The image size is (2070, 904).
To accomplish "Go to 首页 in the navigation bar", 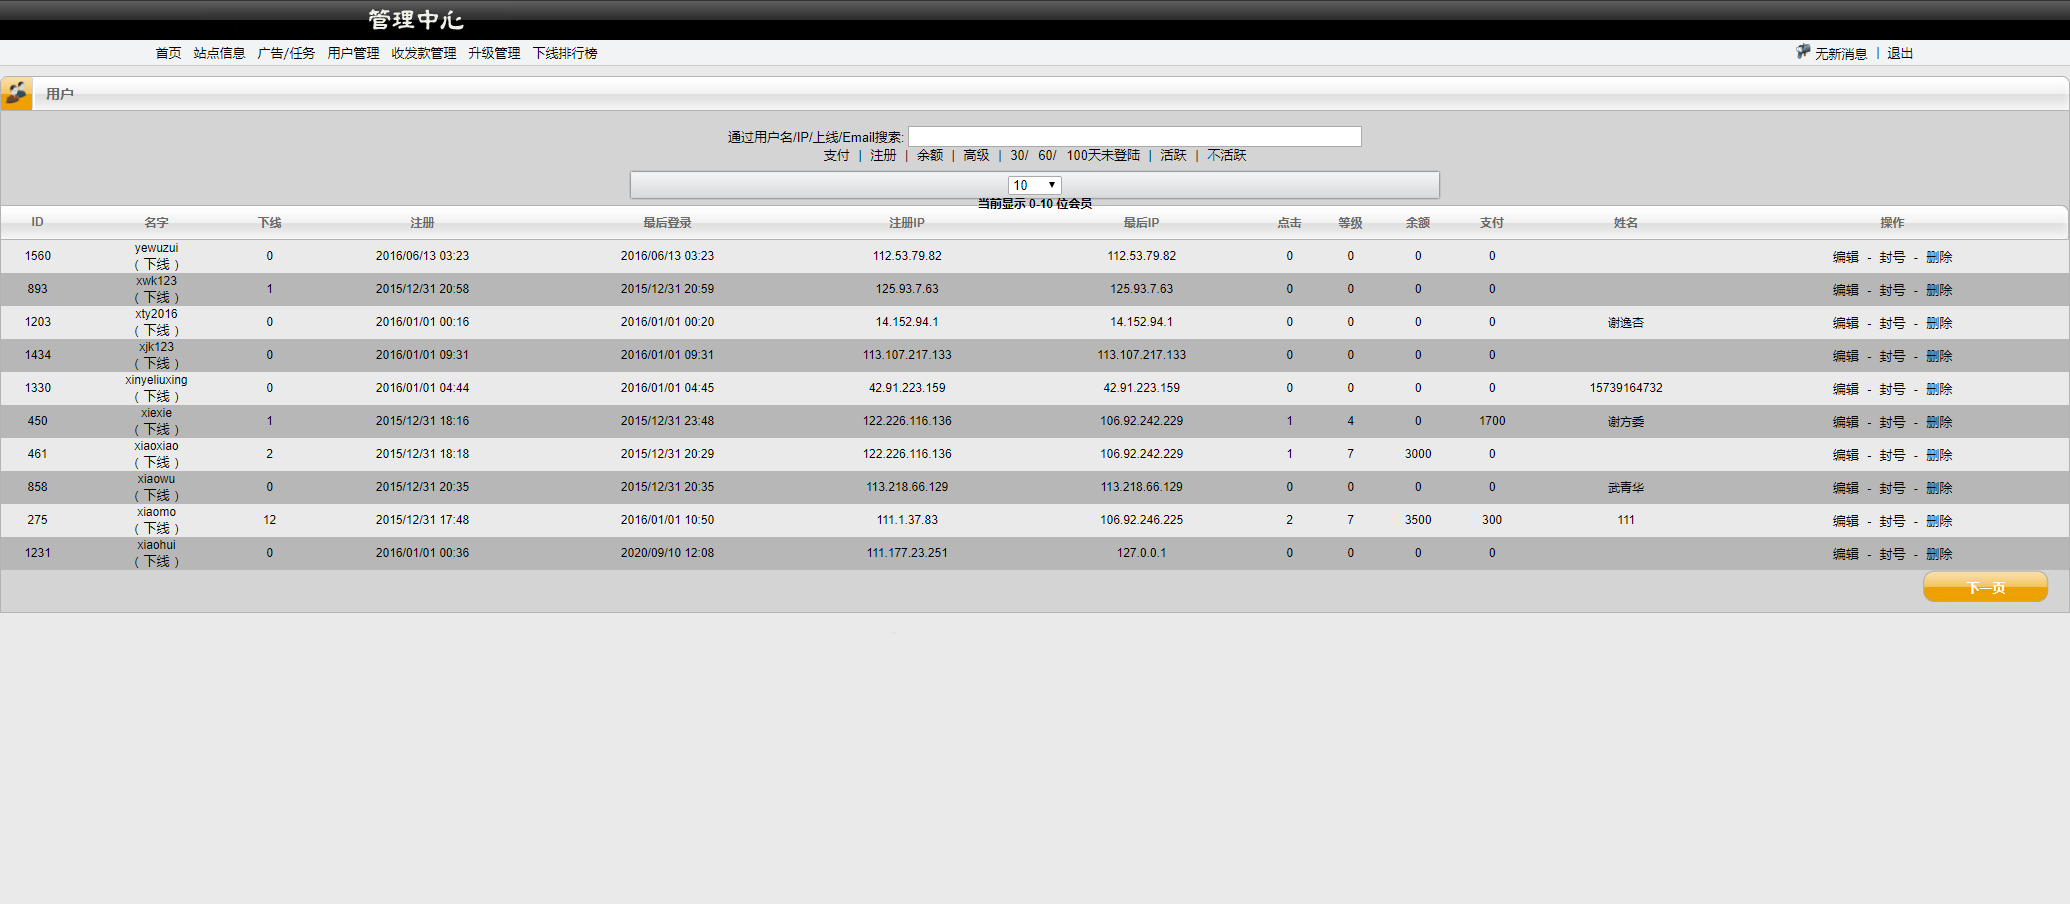I will click(168, 53).
